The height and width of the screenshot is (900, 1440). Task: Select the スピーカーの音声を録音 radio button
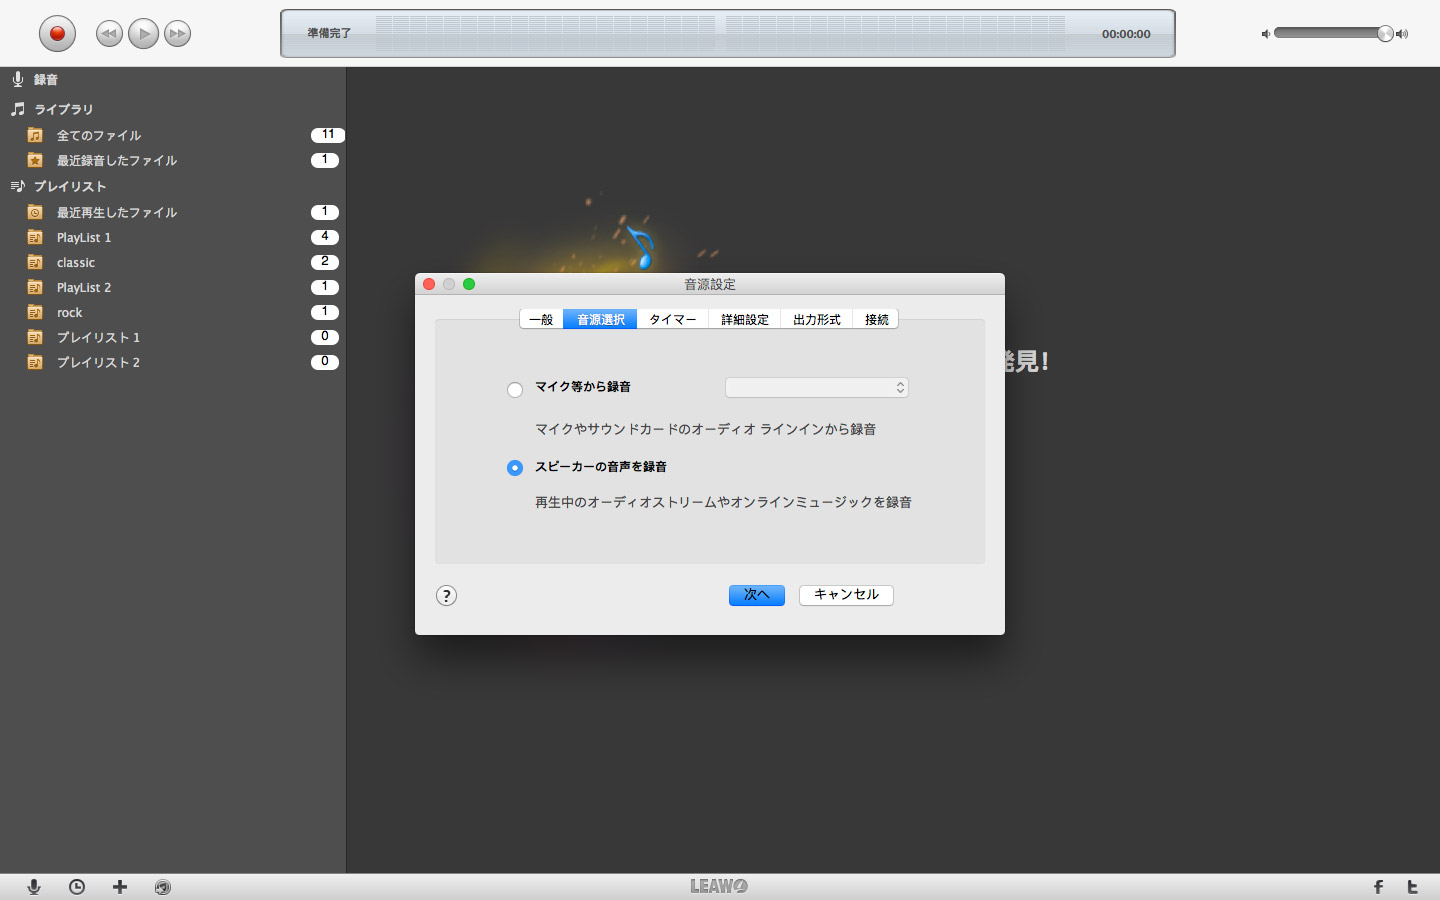point(515,468)
